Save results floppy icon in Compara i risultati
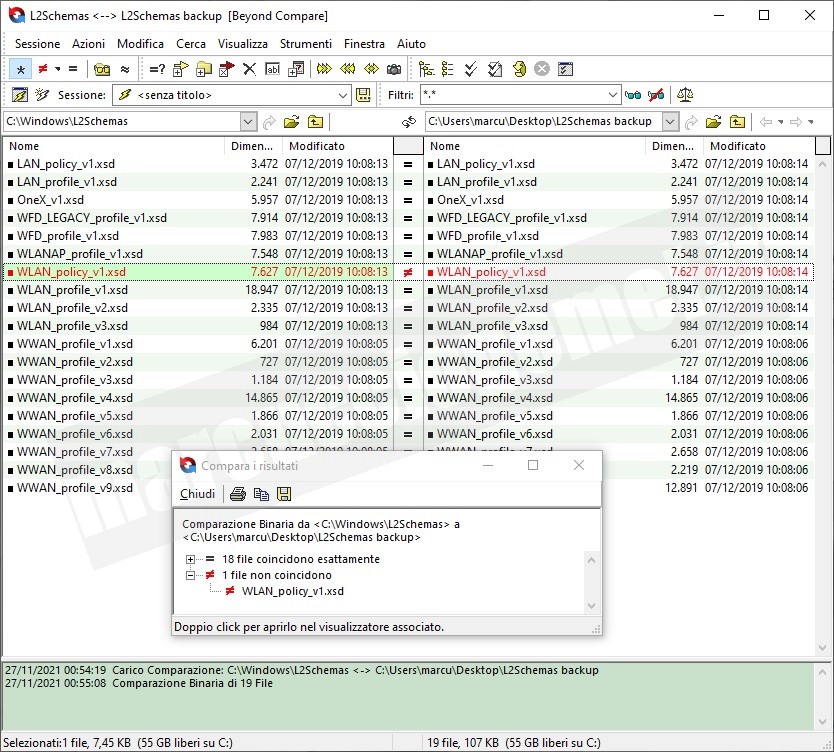The width and height of the screenshot is (834, 752). tap(284, 494)
